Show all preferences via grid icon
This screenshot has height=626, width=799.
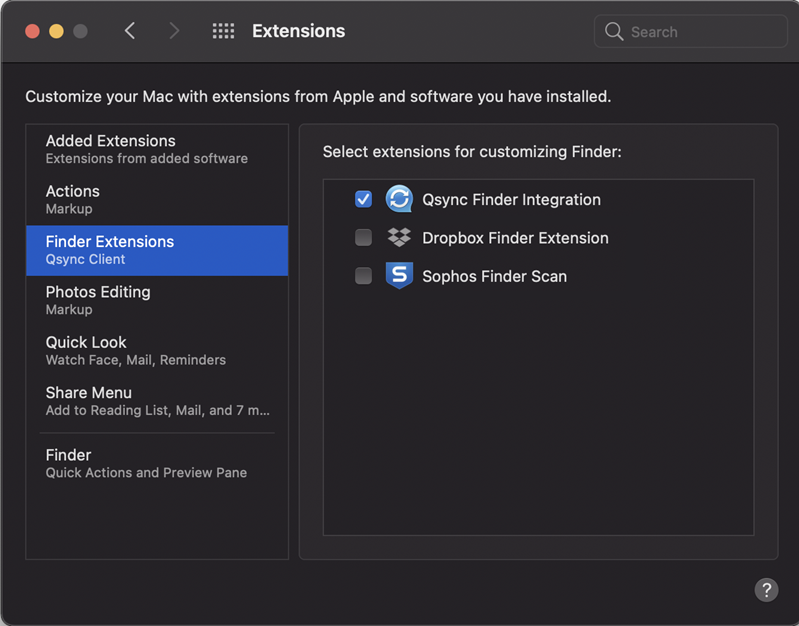pyautogui.click(x=223, y=31)
